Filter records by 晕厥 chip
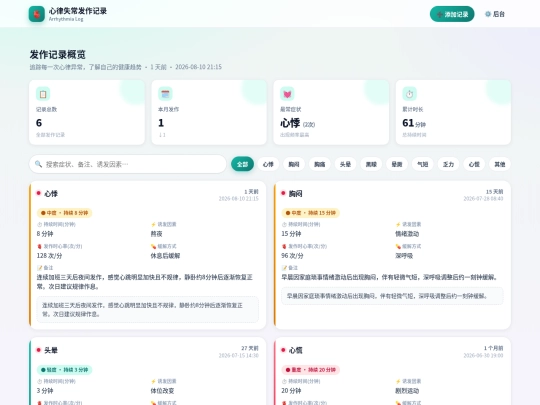The height and width of the screenshot is (405, 540). click(397, 164)
